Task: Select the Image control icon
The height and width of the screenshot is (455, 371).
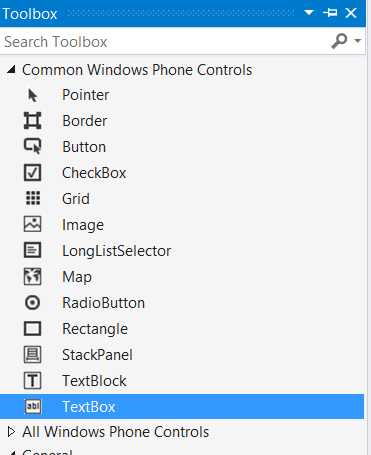Action: pyautogui.click(x=32, y=224)
